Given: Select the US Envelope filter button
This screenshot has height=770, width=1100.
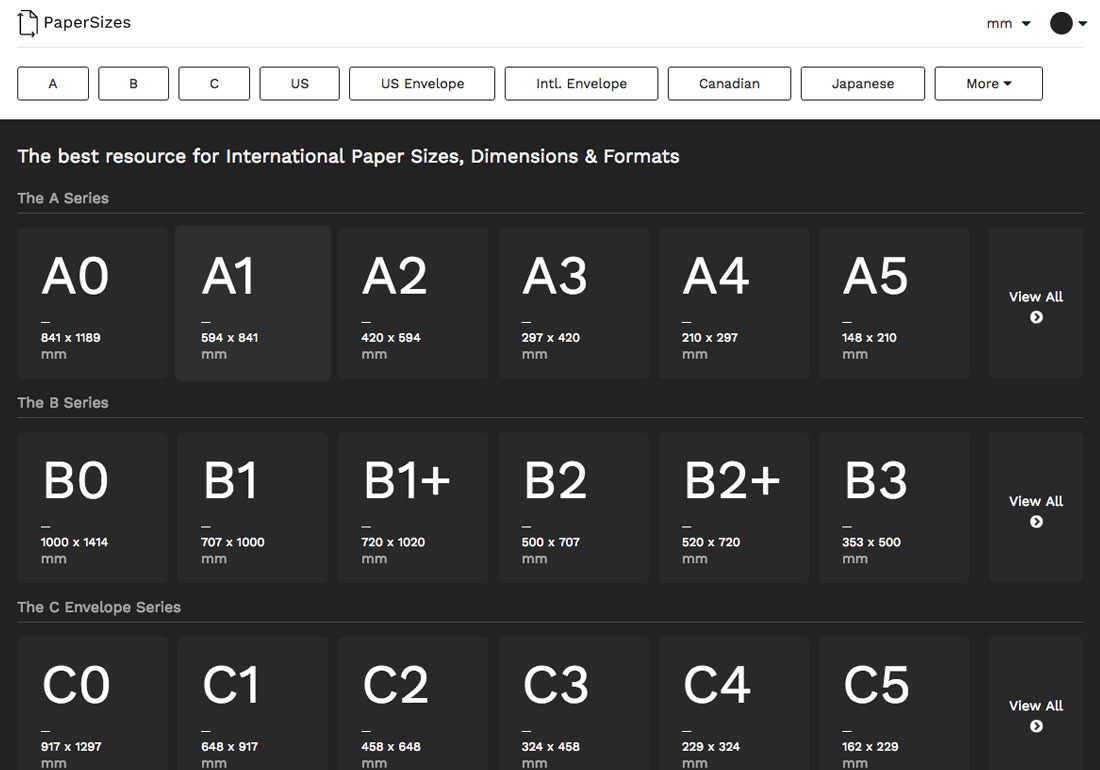Looking at the screenshot, I should click(x=421, y=83).
